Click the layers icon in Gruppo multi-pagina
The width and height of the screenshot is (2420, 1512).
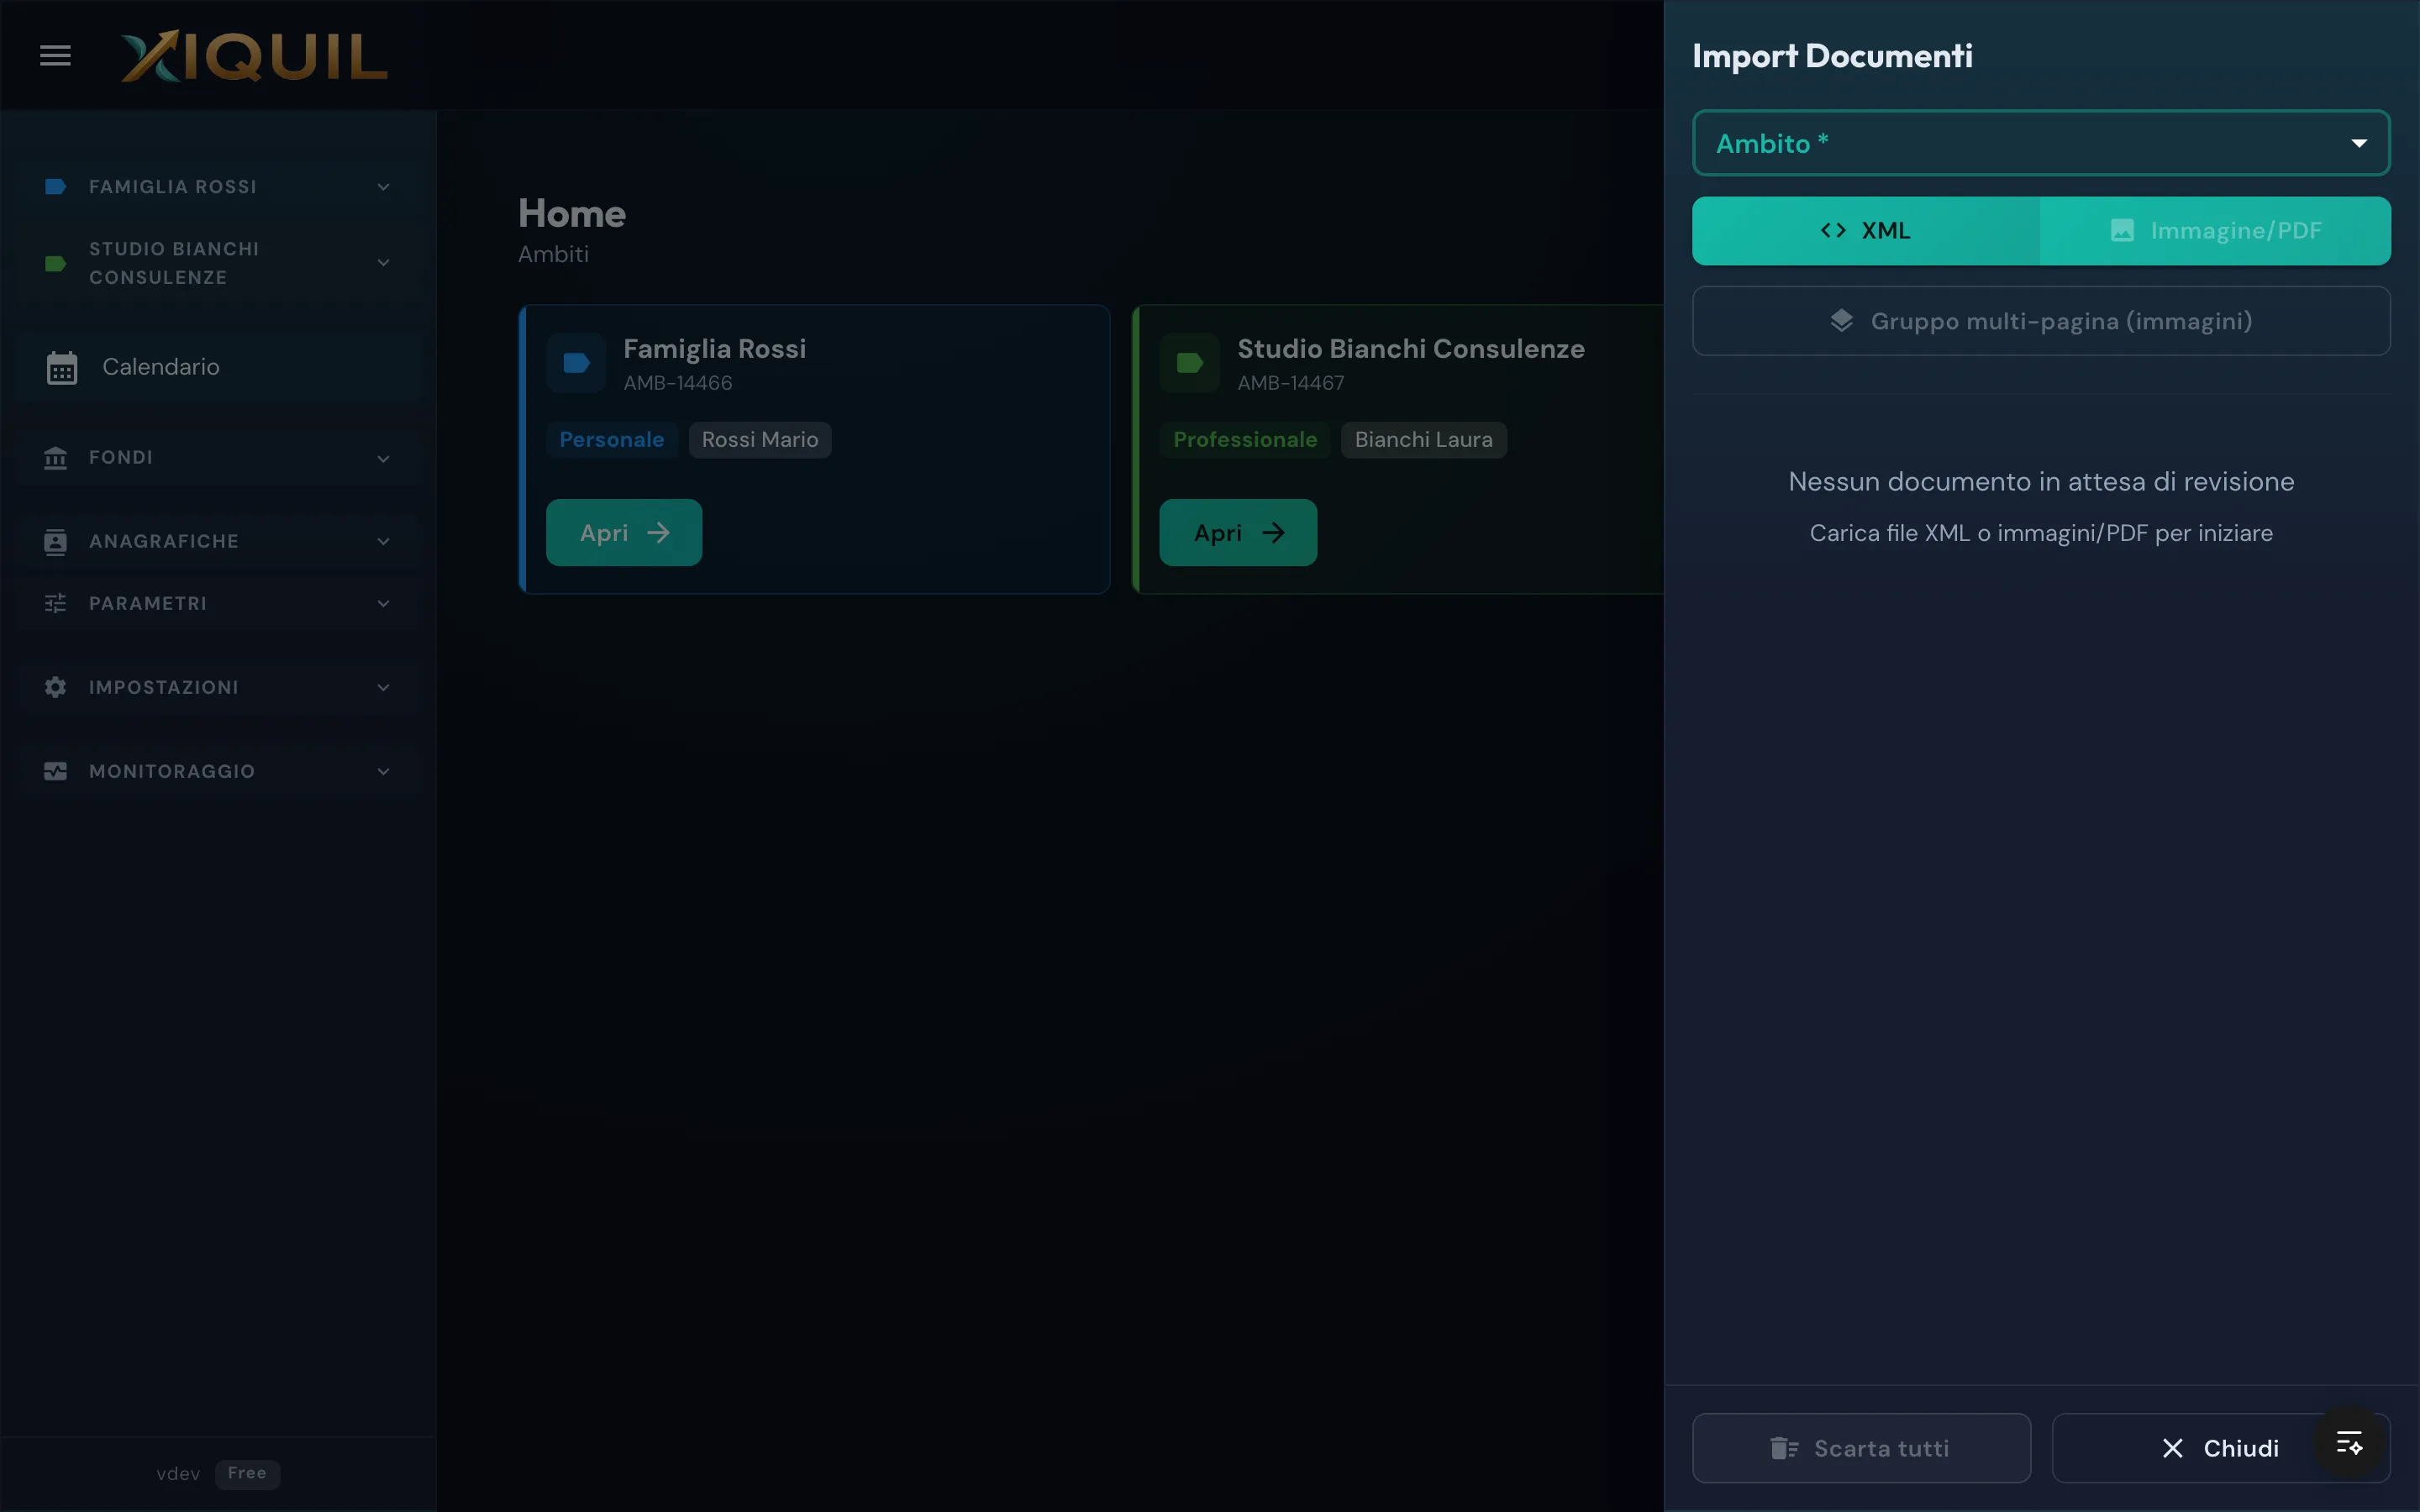point(1841,321)
